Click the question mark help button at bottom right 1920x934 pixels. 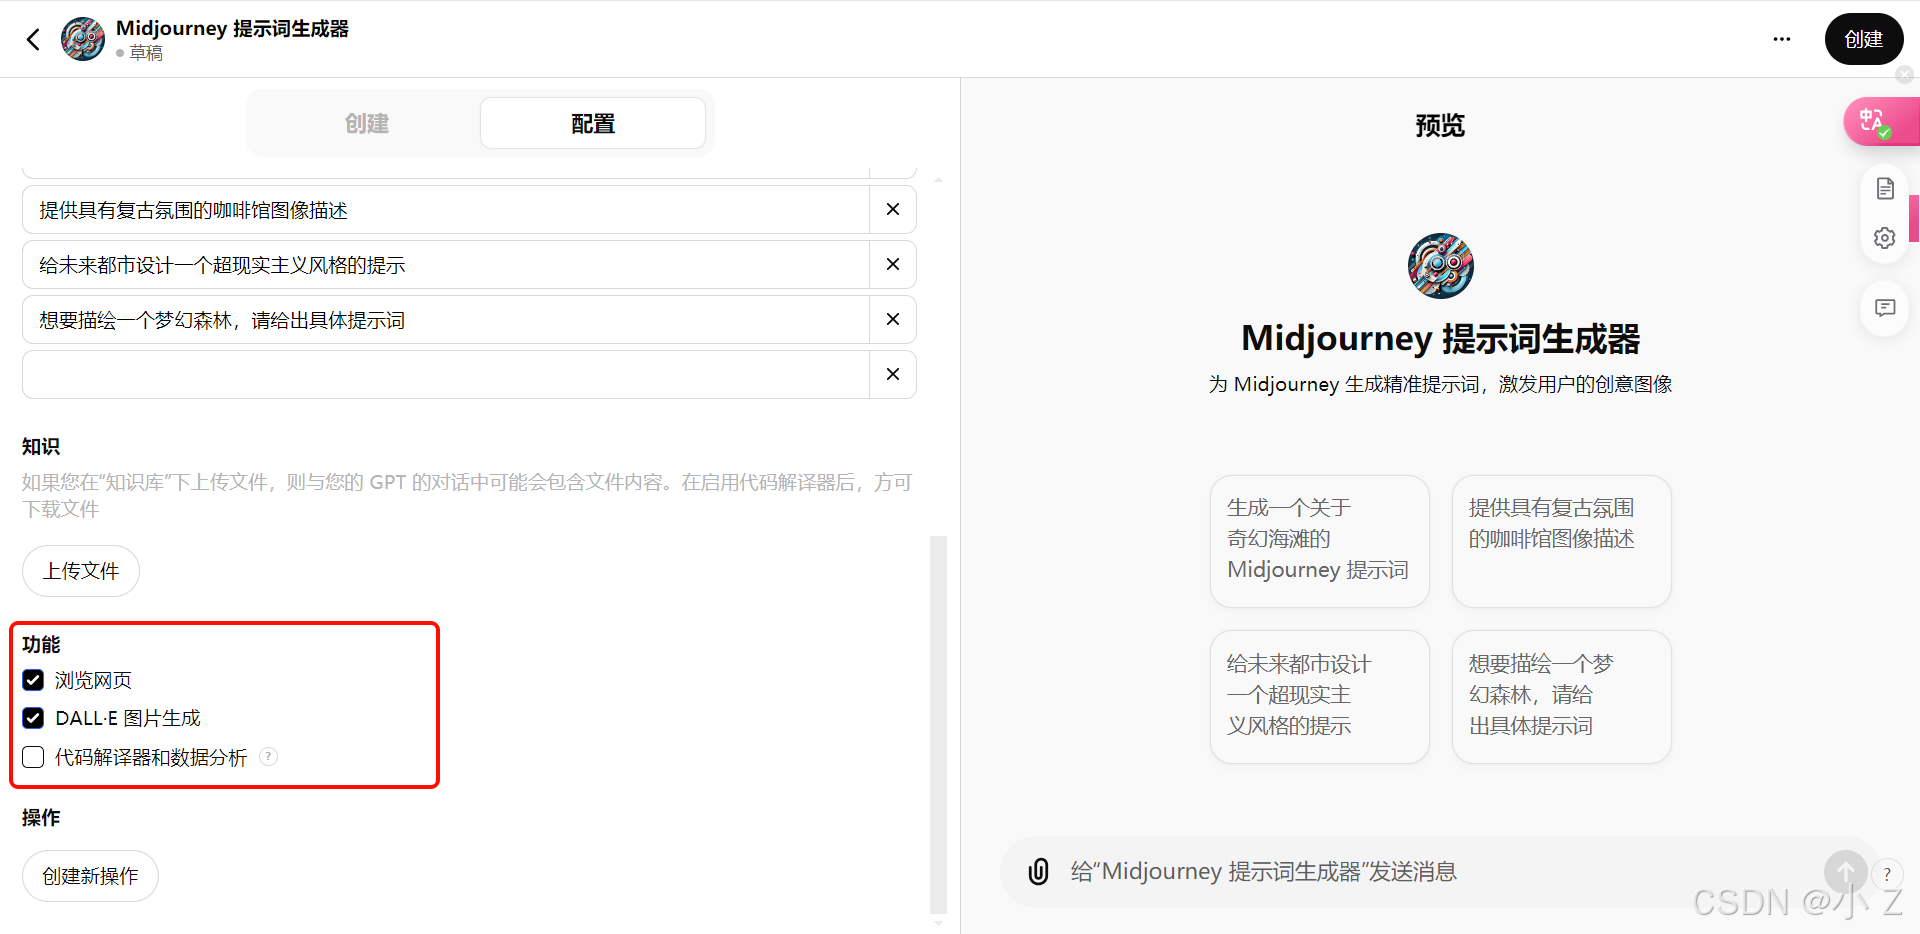point(1887,874)
